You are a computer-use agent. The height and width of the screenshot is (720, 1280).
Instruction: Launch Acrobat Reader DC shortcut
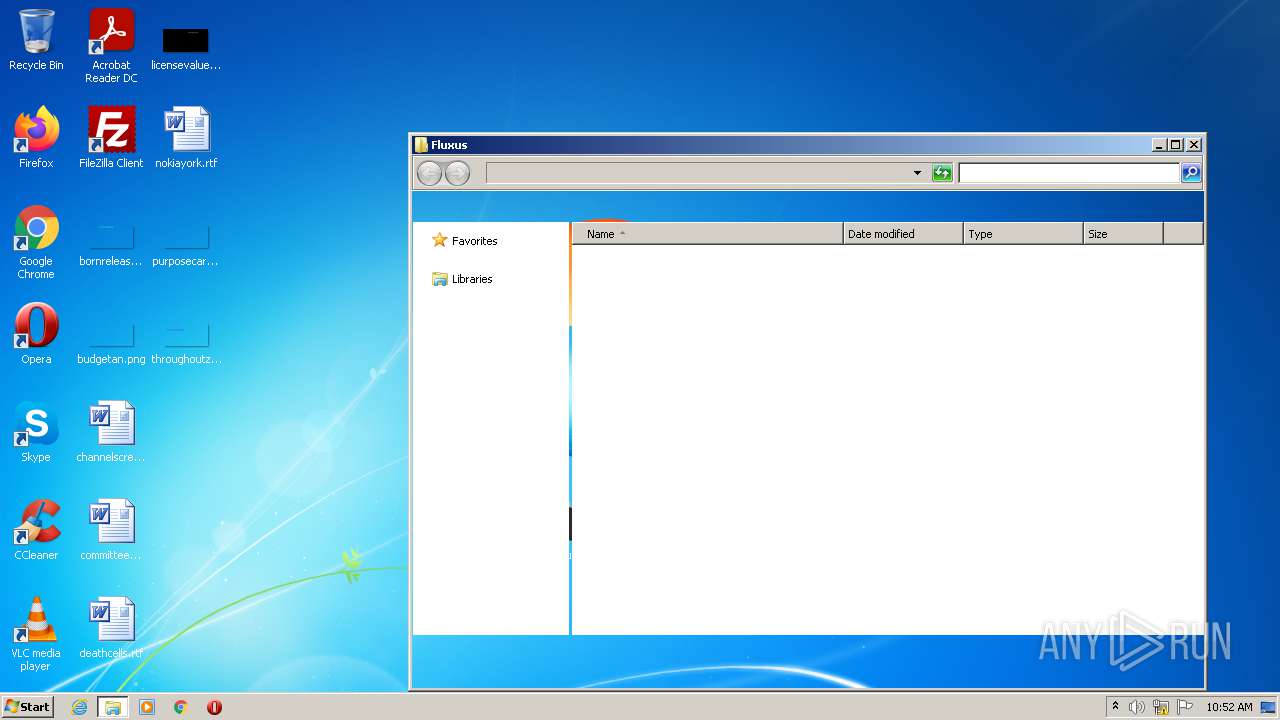(111, 46)
